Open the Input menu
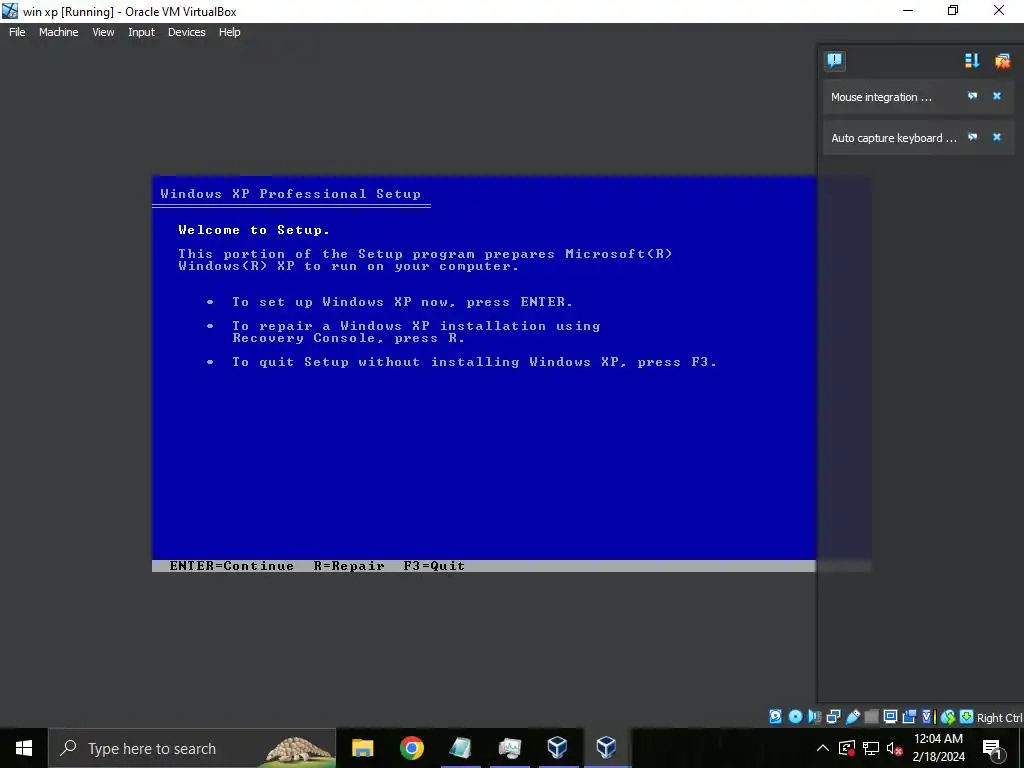The height and width of the screenshot is (768, 1024). click(x=141, y=32)
